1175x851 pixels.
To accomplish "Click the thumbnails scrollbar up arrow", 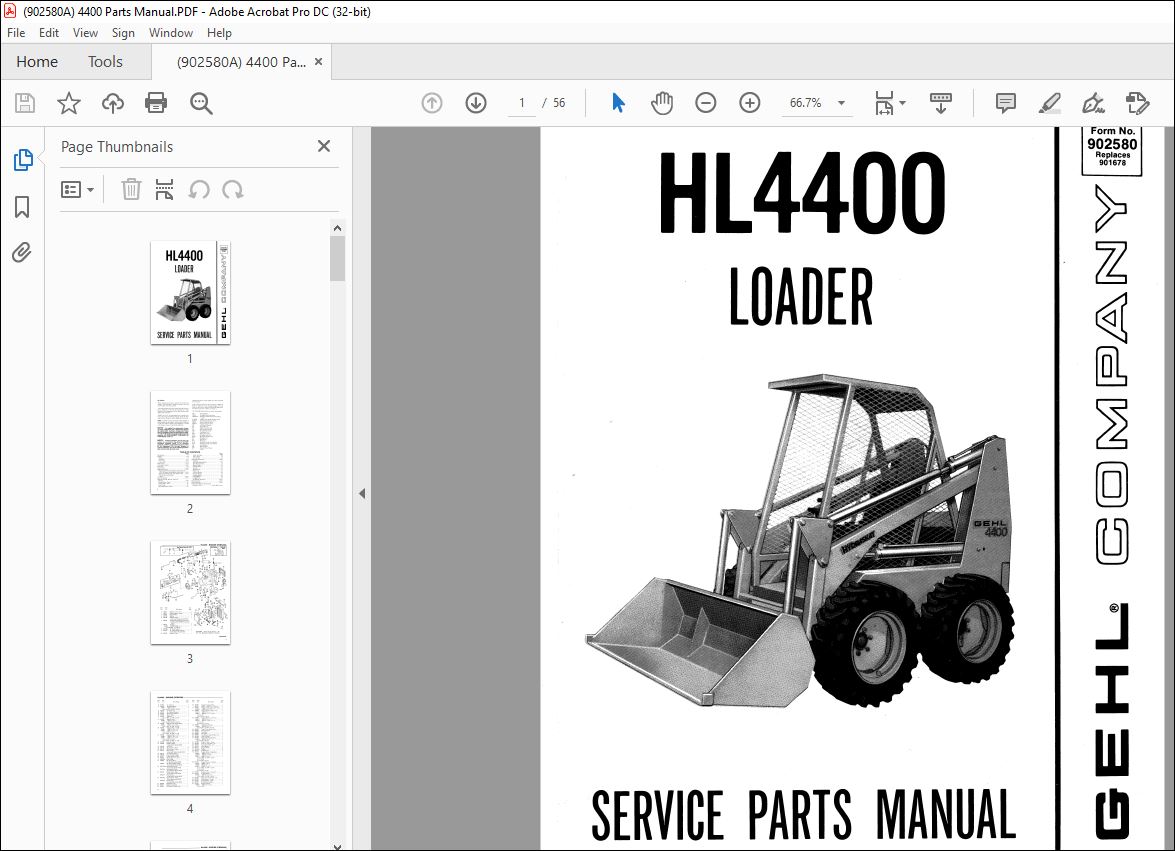I will point(337,228).
